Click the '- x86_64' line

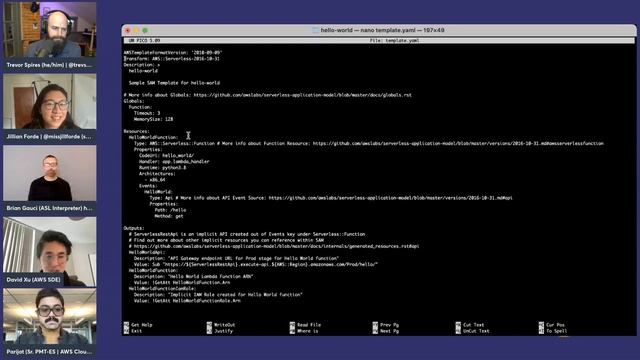155,180
